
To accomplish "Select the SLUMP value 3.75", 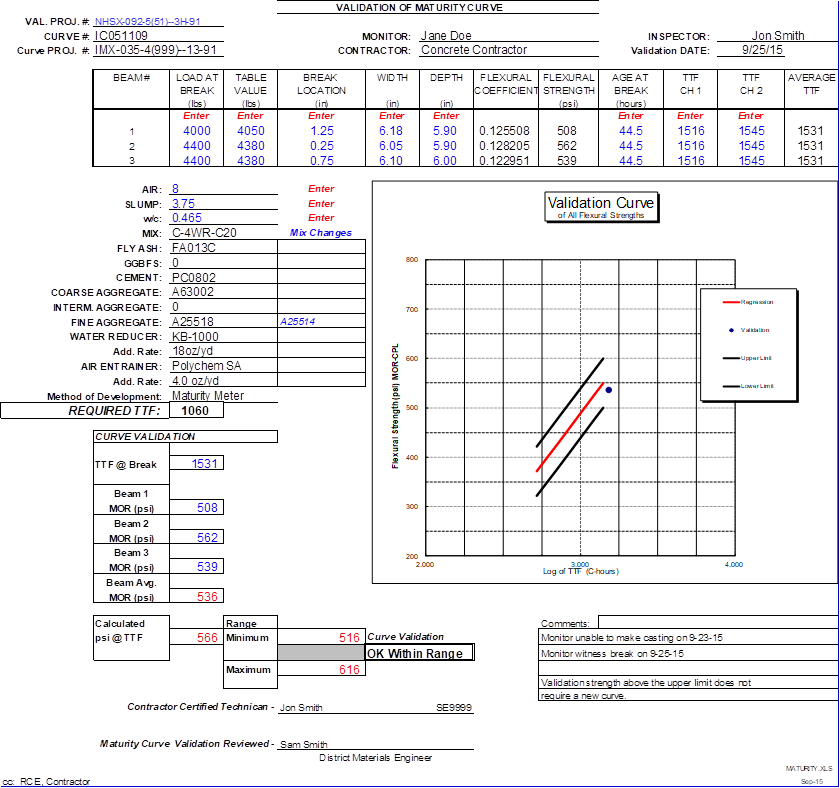I will point(183,203).
